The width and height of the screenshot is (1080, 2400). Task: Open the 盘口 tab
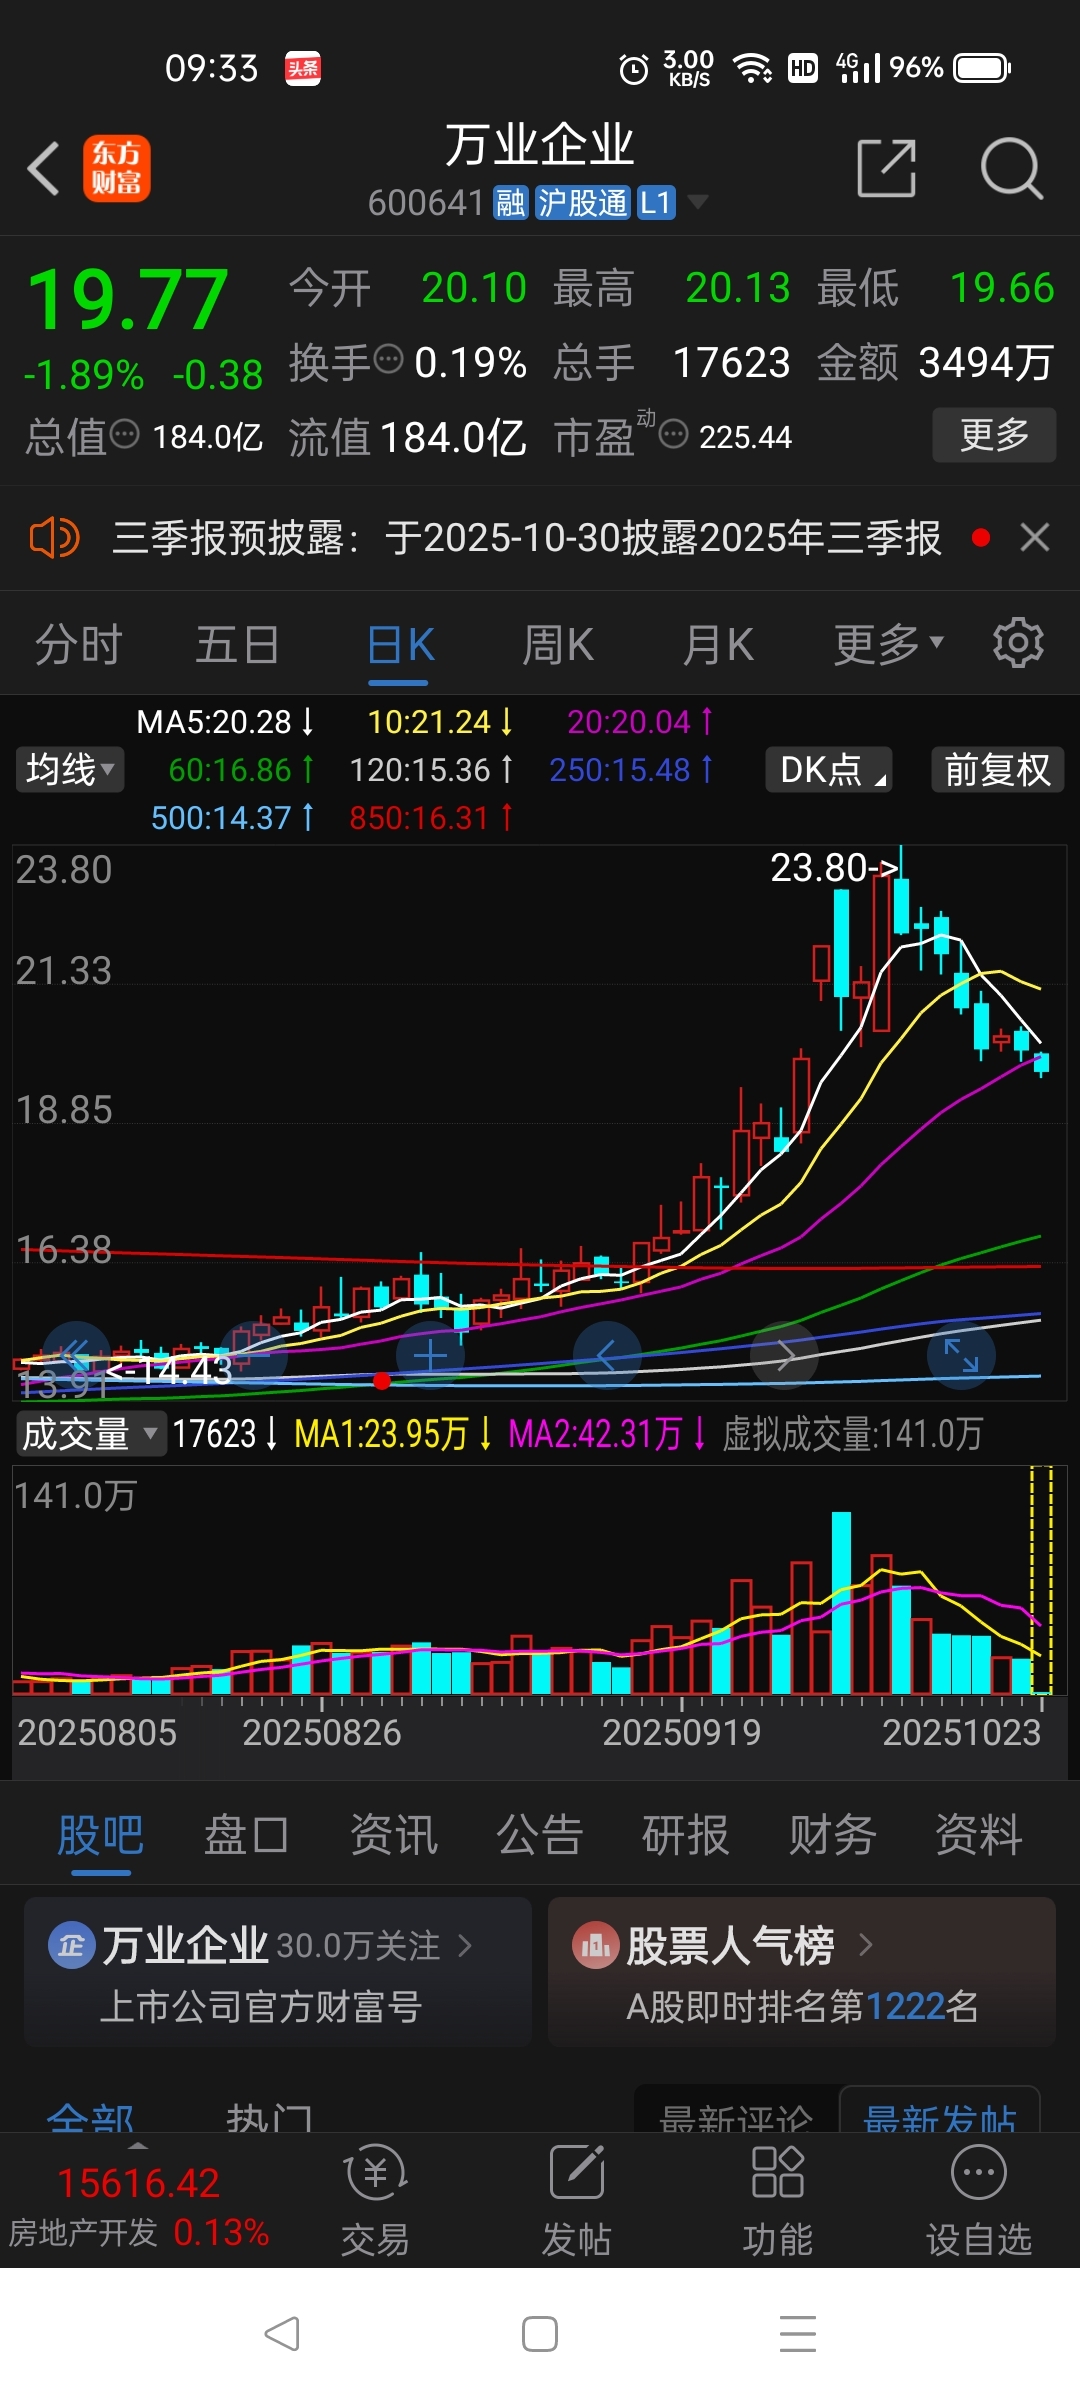246,1835
